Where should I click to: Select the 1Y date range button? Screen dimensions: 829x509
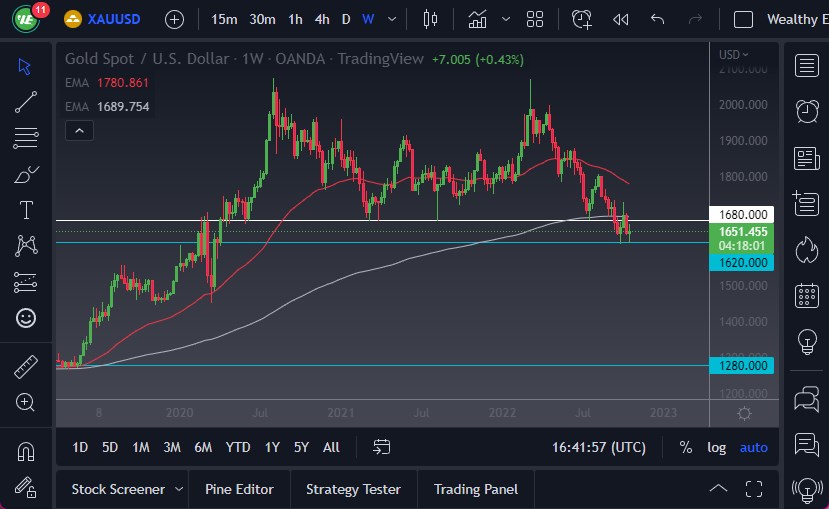272,447
